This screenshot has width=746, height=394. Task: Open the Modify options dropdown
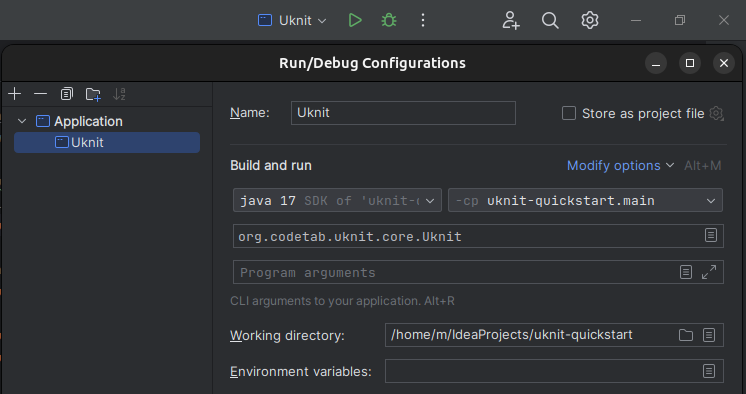pyautogui.click(x=620, y=166)
